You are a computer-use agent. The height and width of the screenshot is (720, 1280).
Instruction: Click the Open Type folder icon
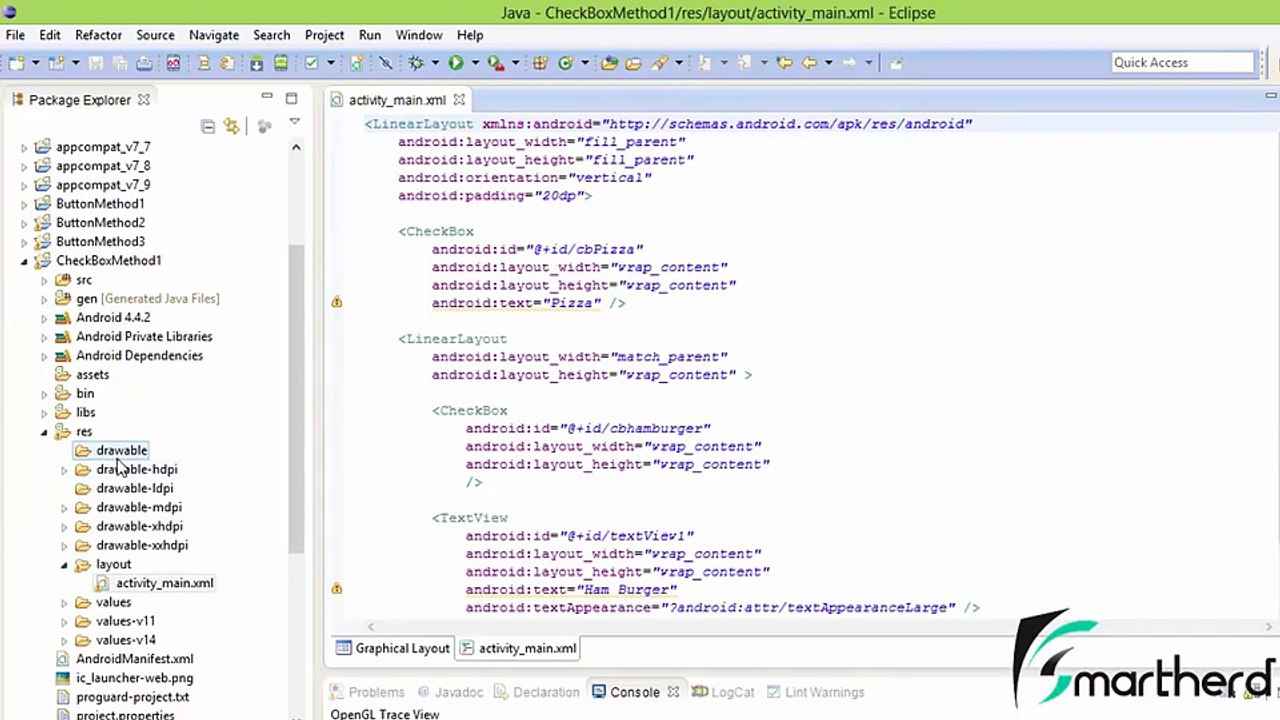pyautogui.click(x=609, y=63)
